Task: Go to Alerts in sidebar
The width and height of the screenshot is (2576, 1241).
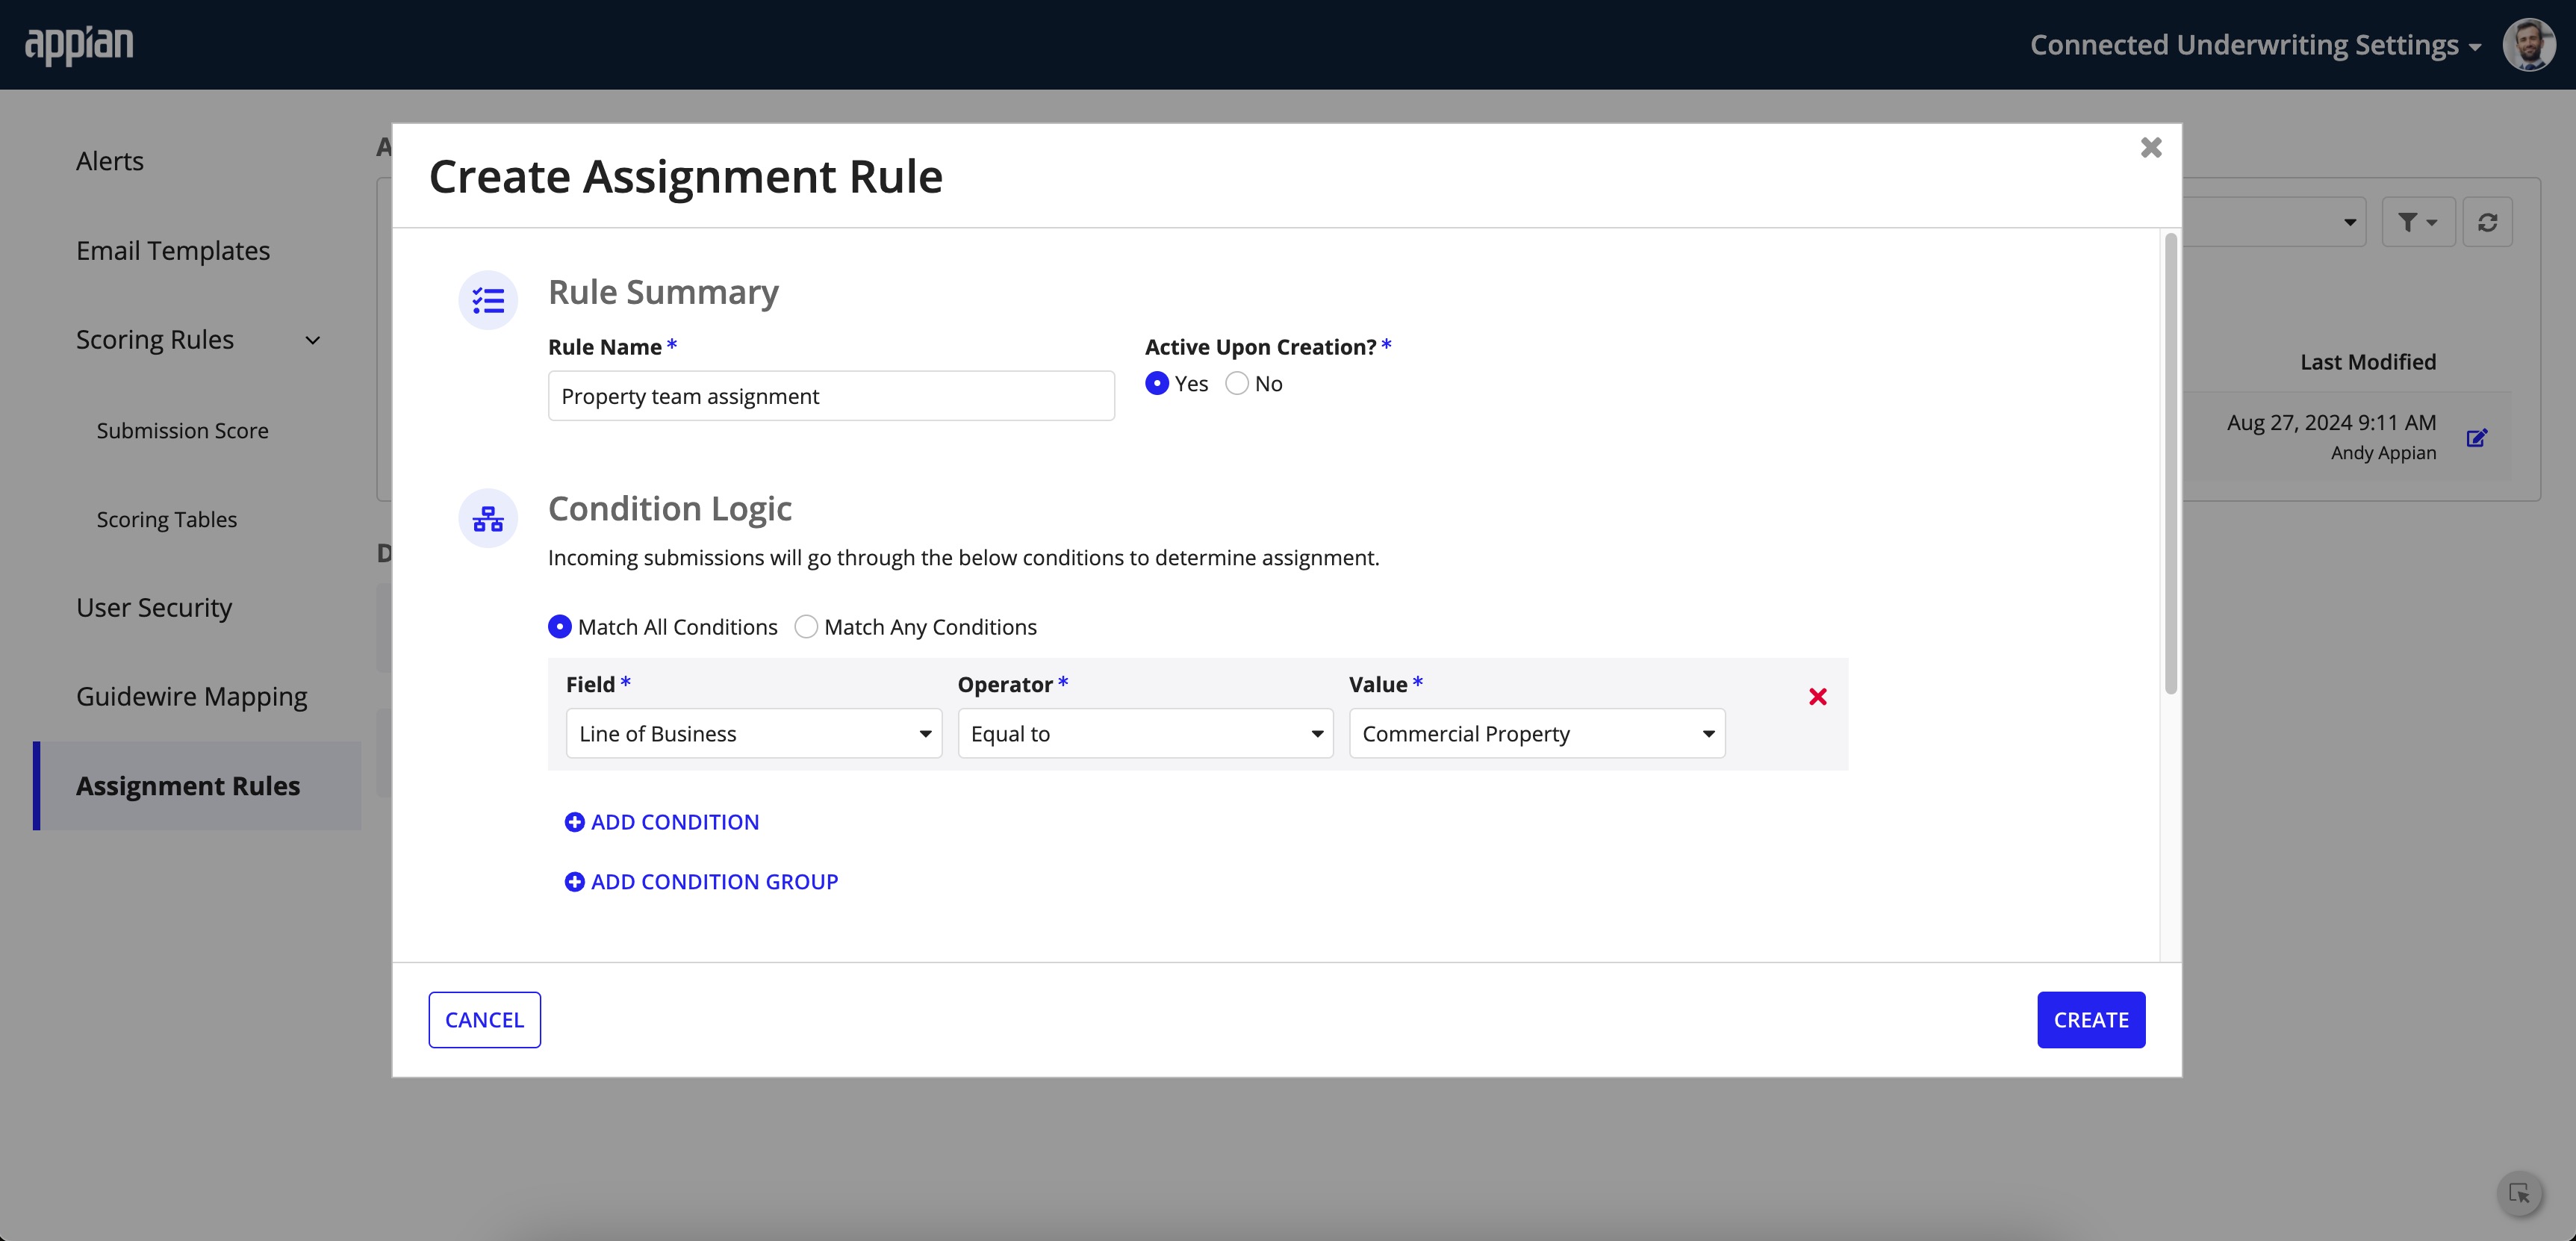Action: coord(110,161)
